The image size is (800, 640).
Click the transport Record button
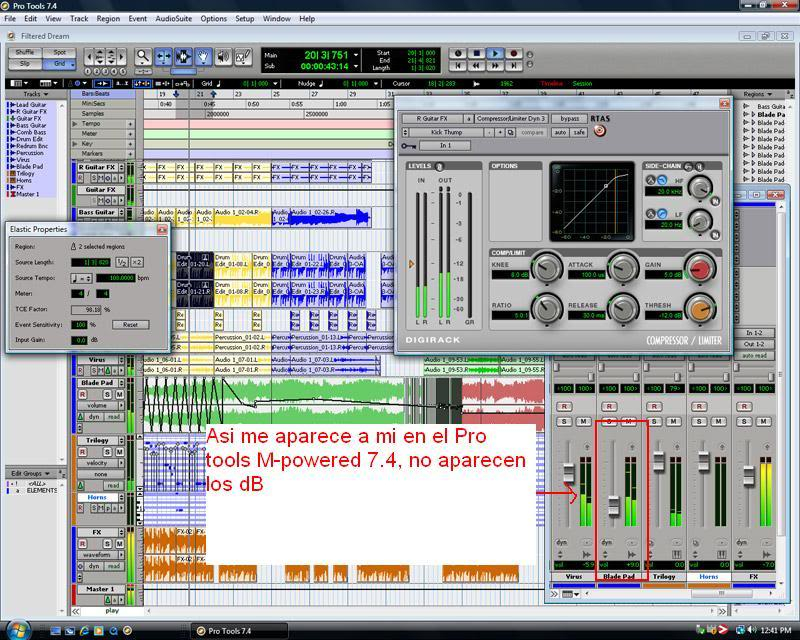pos(514,53)
